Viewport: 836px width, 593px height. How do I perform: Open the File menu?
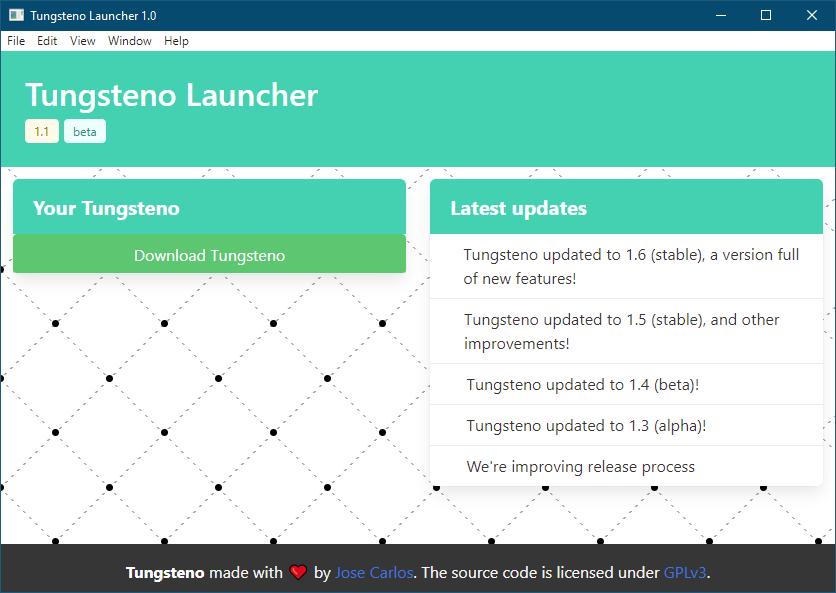[16, 41]
